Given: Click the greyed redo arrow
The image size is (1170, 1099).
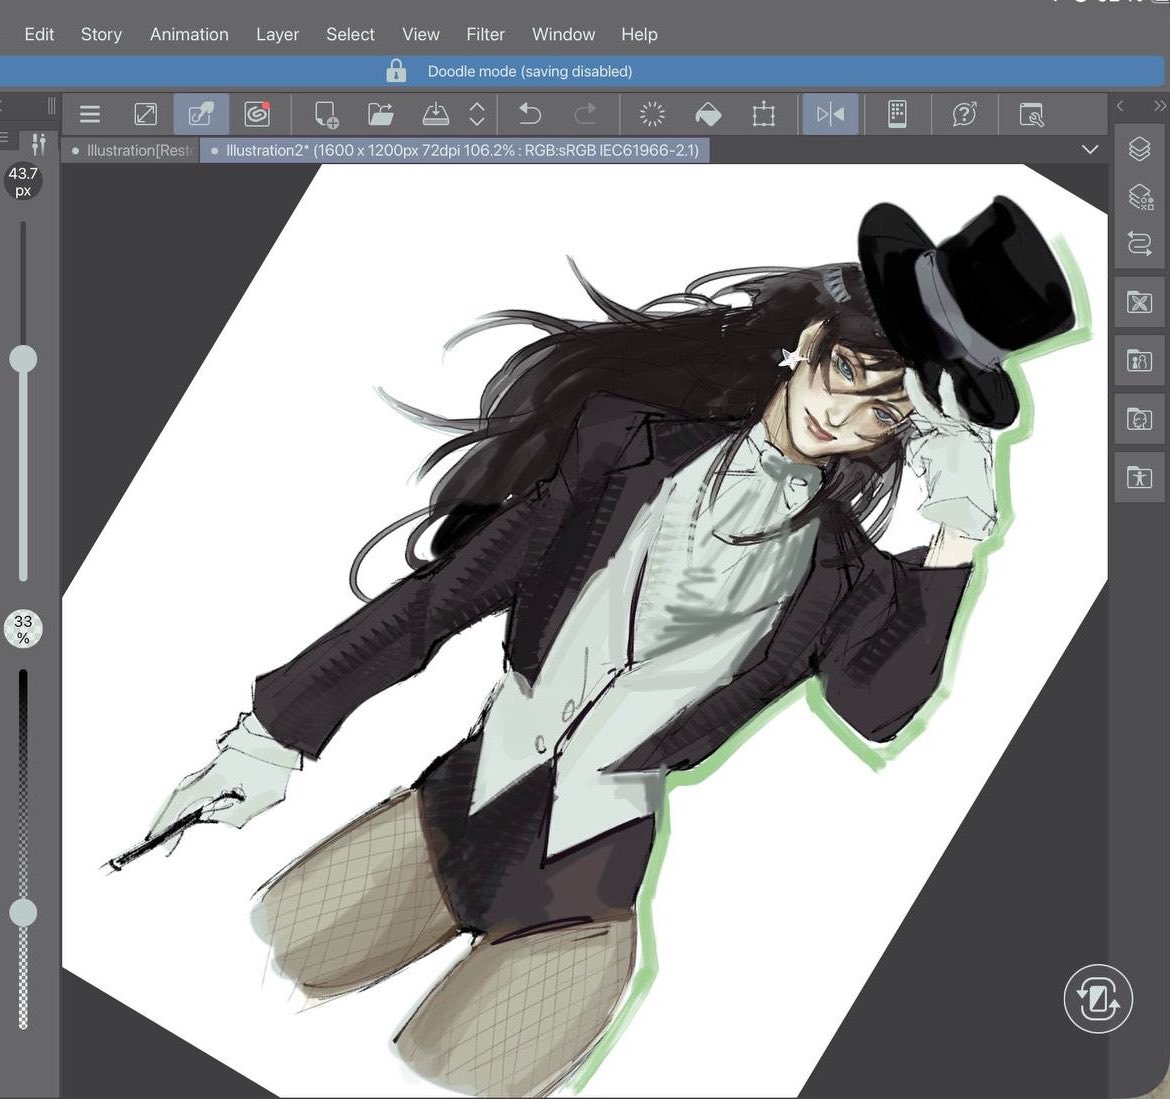Looking at the screenshot, I should (585, 114).
